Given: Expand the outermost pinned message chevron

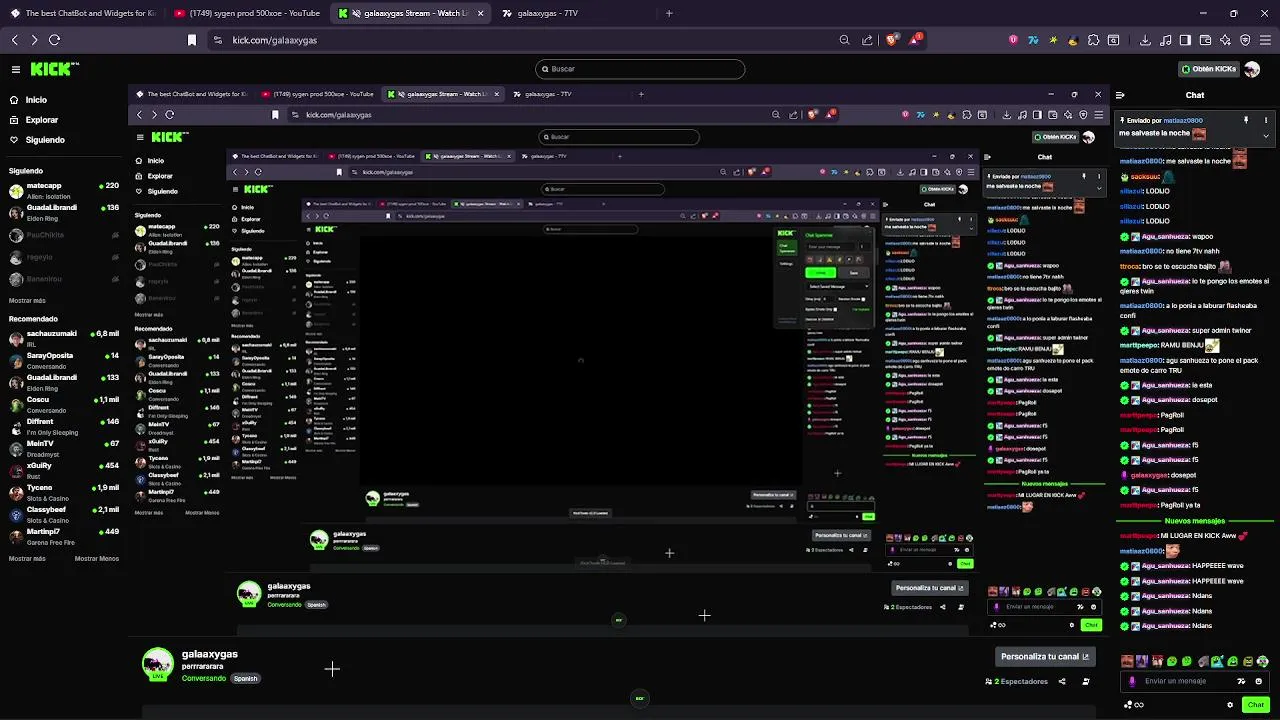Looking at the screenshot, I should [1267, 134].
